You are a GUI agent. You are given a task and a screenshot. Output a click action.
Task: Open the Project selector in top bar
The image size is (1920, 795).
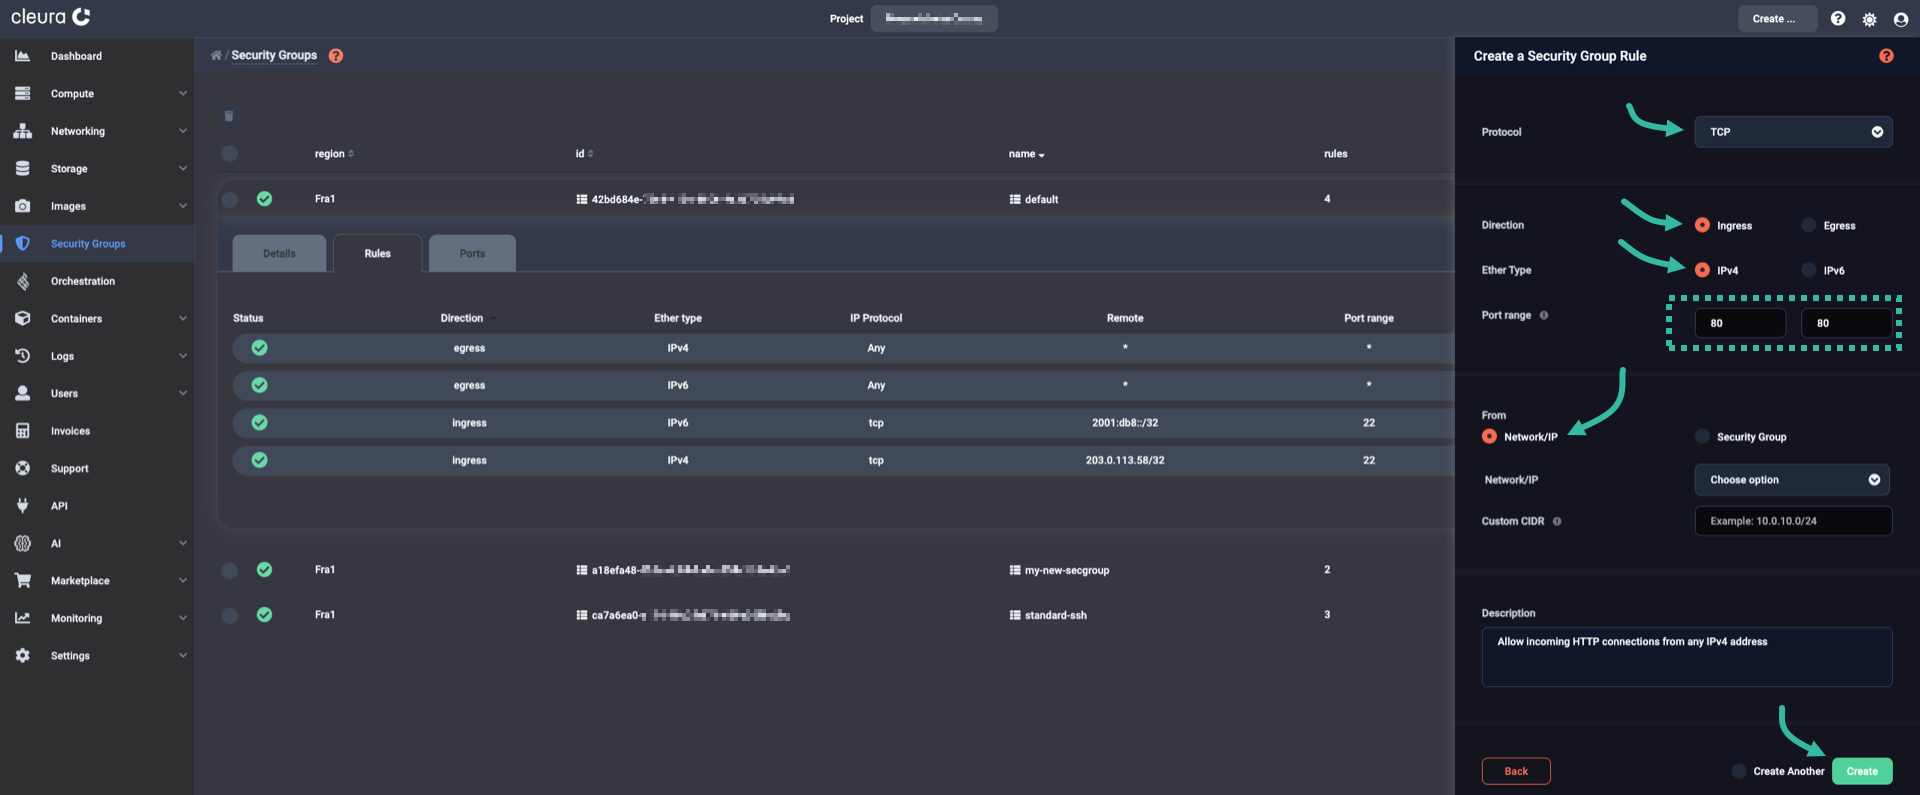click(x=934, y=19)
